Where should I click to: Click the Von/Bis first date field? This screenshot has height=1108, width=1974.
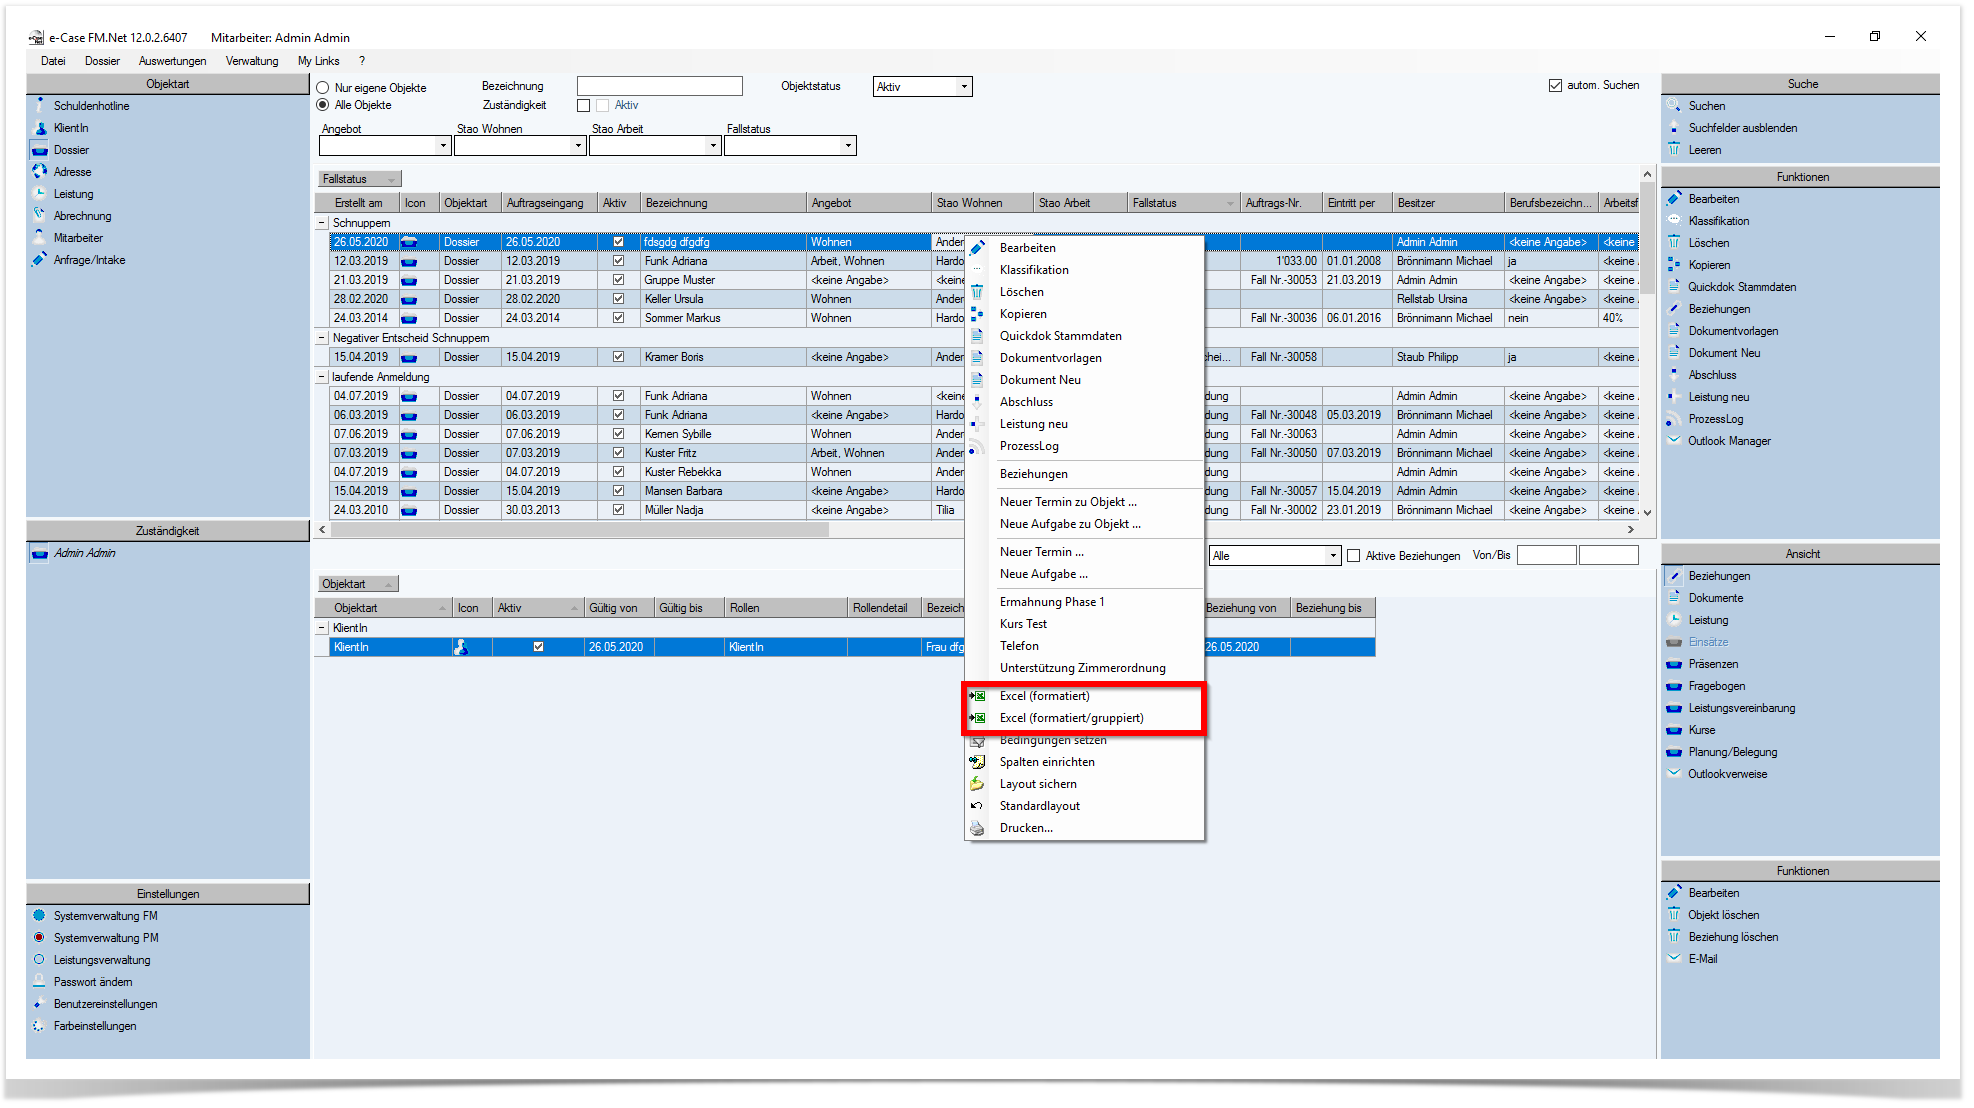coord(1546,555)
